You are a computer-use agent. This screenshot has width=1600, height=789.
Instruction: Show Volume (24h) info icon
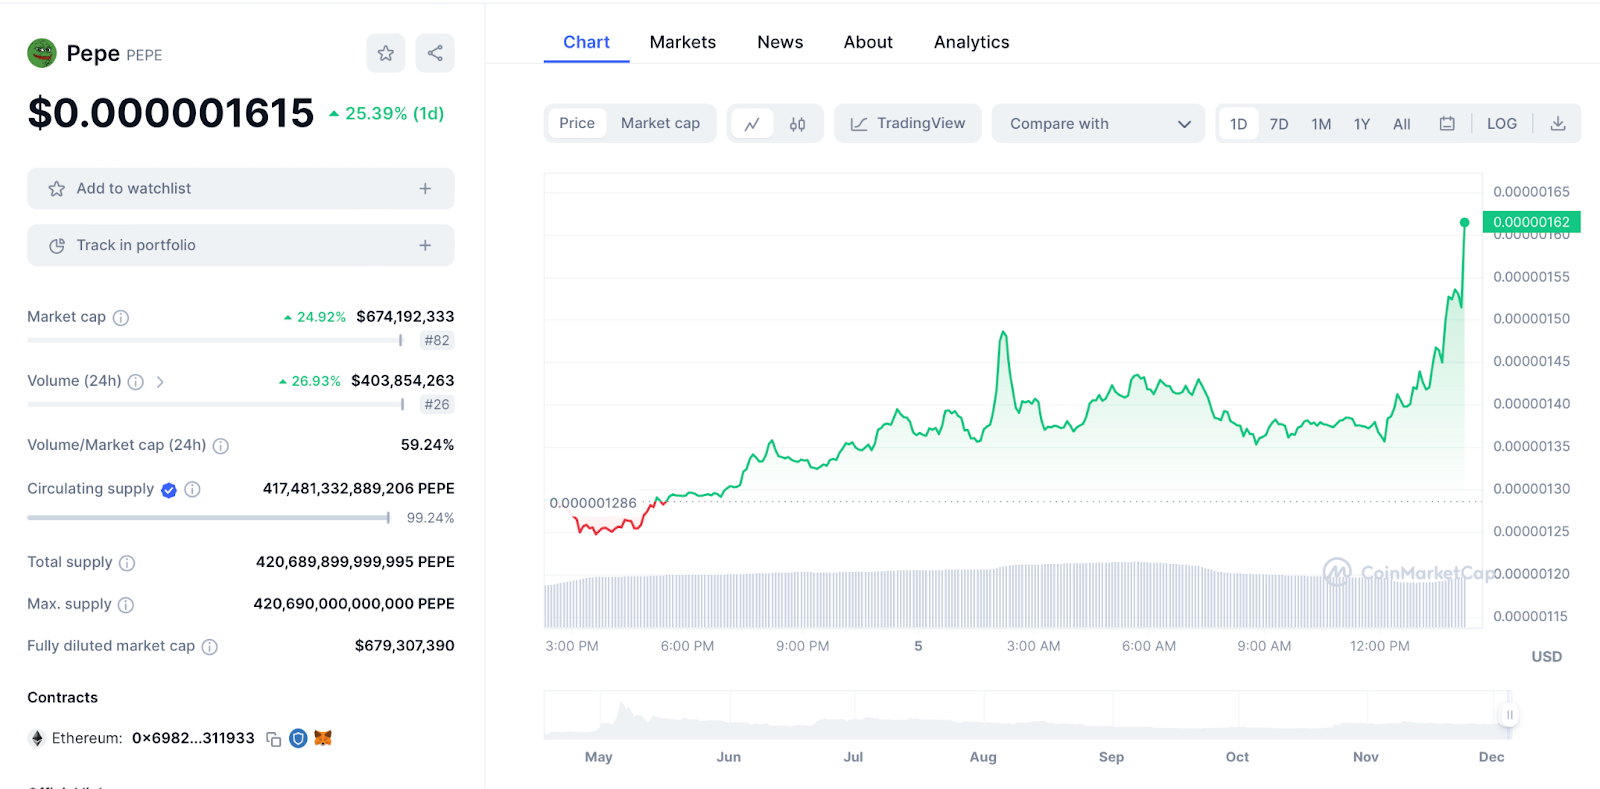[136, 382]
